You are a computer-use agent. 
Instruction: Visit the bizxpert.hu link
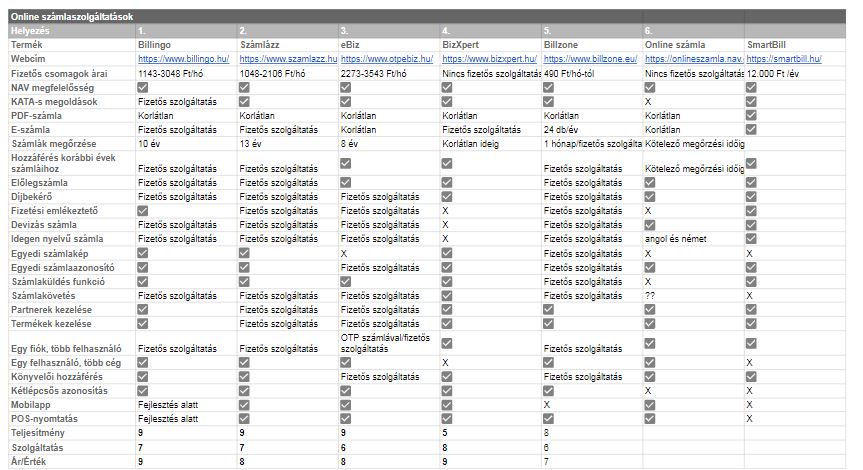tap(488, 60)
